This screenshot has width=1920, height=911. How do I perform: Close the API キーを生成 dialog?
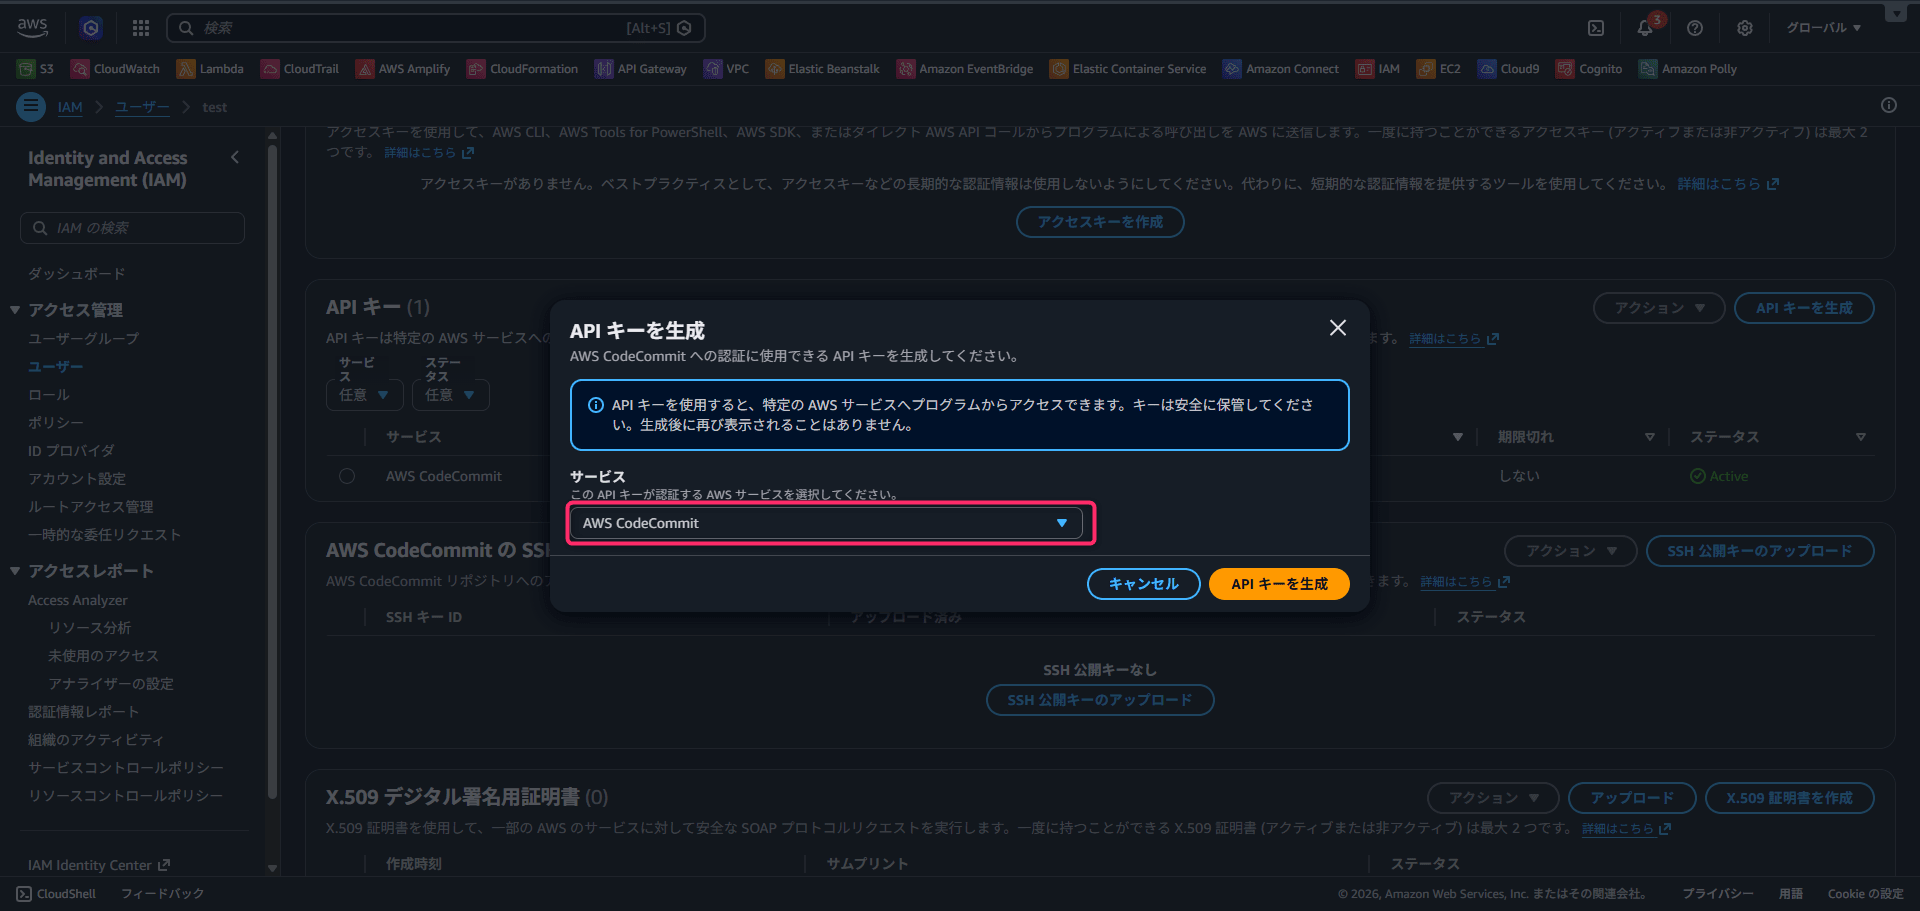[1337, 328]
